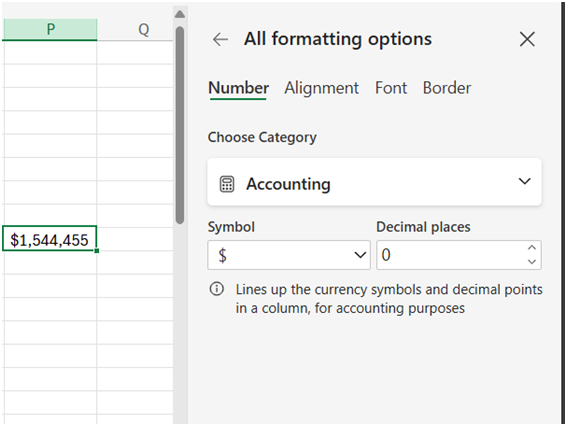Open the Border tab
Image resolution: width=567 pixels, height=426 pixels.
(447, 88)
